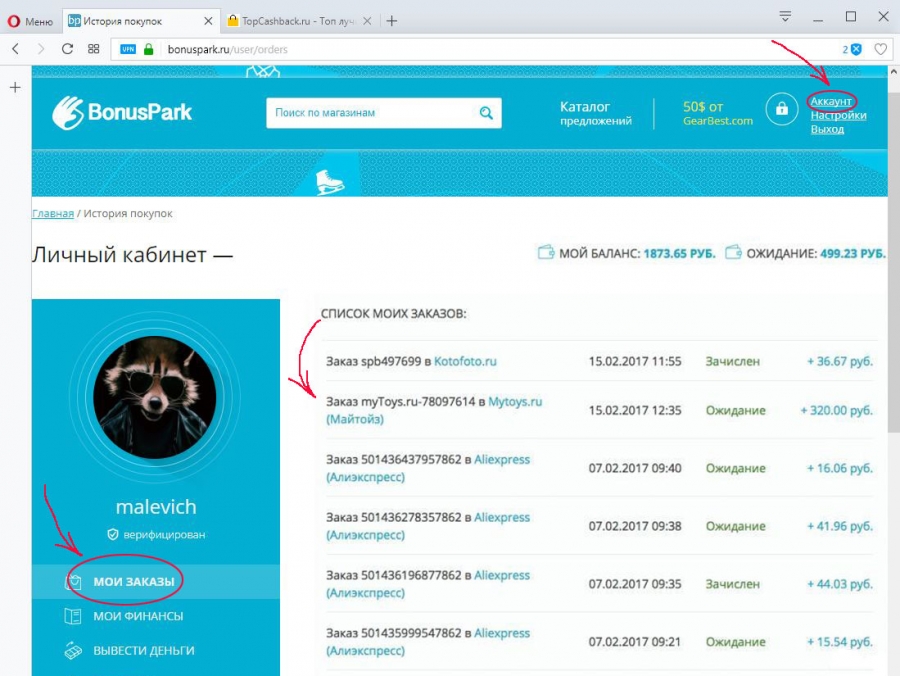900x676 pixels.
Task: Click the МОИ ЗАКАЗЫ bag icon
Action: pos(73,581)
